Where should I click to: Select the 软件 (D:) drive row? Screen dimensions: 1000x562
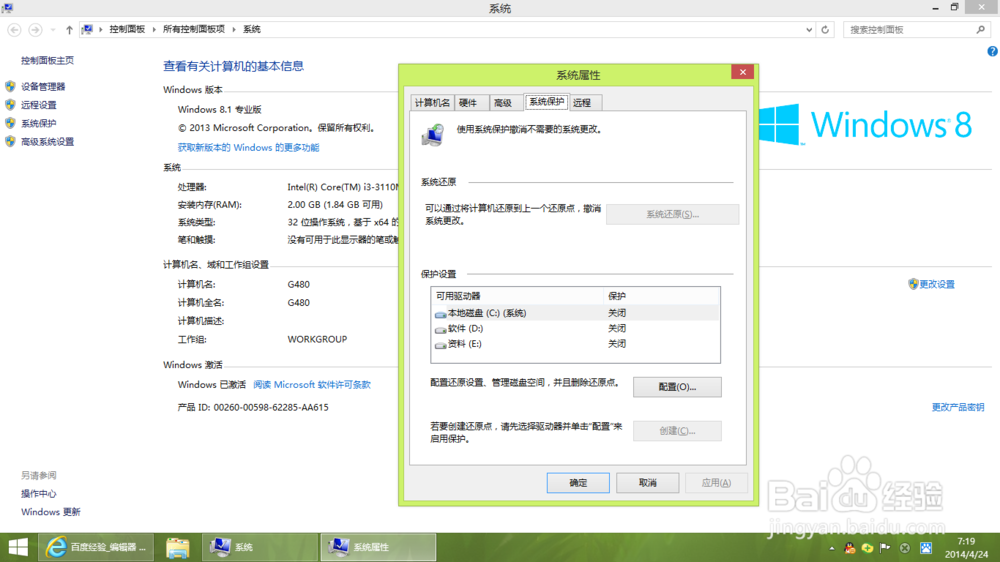[575, 329]
